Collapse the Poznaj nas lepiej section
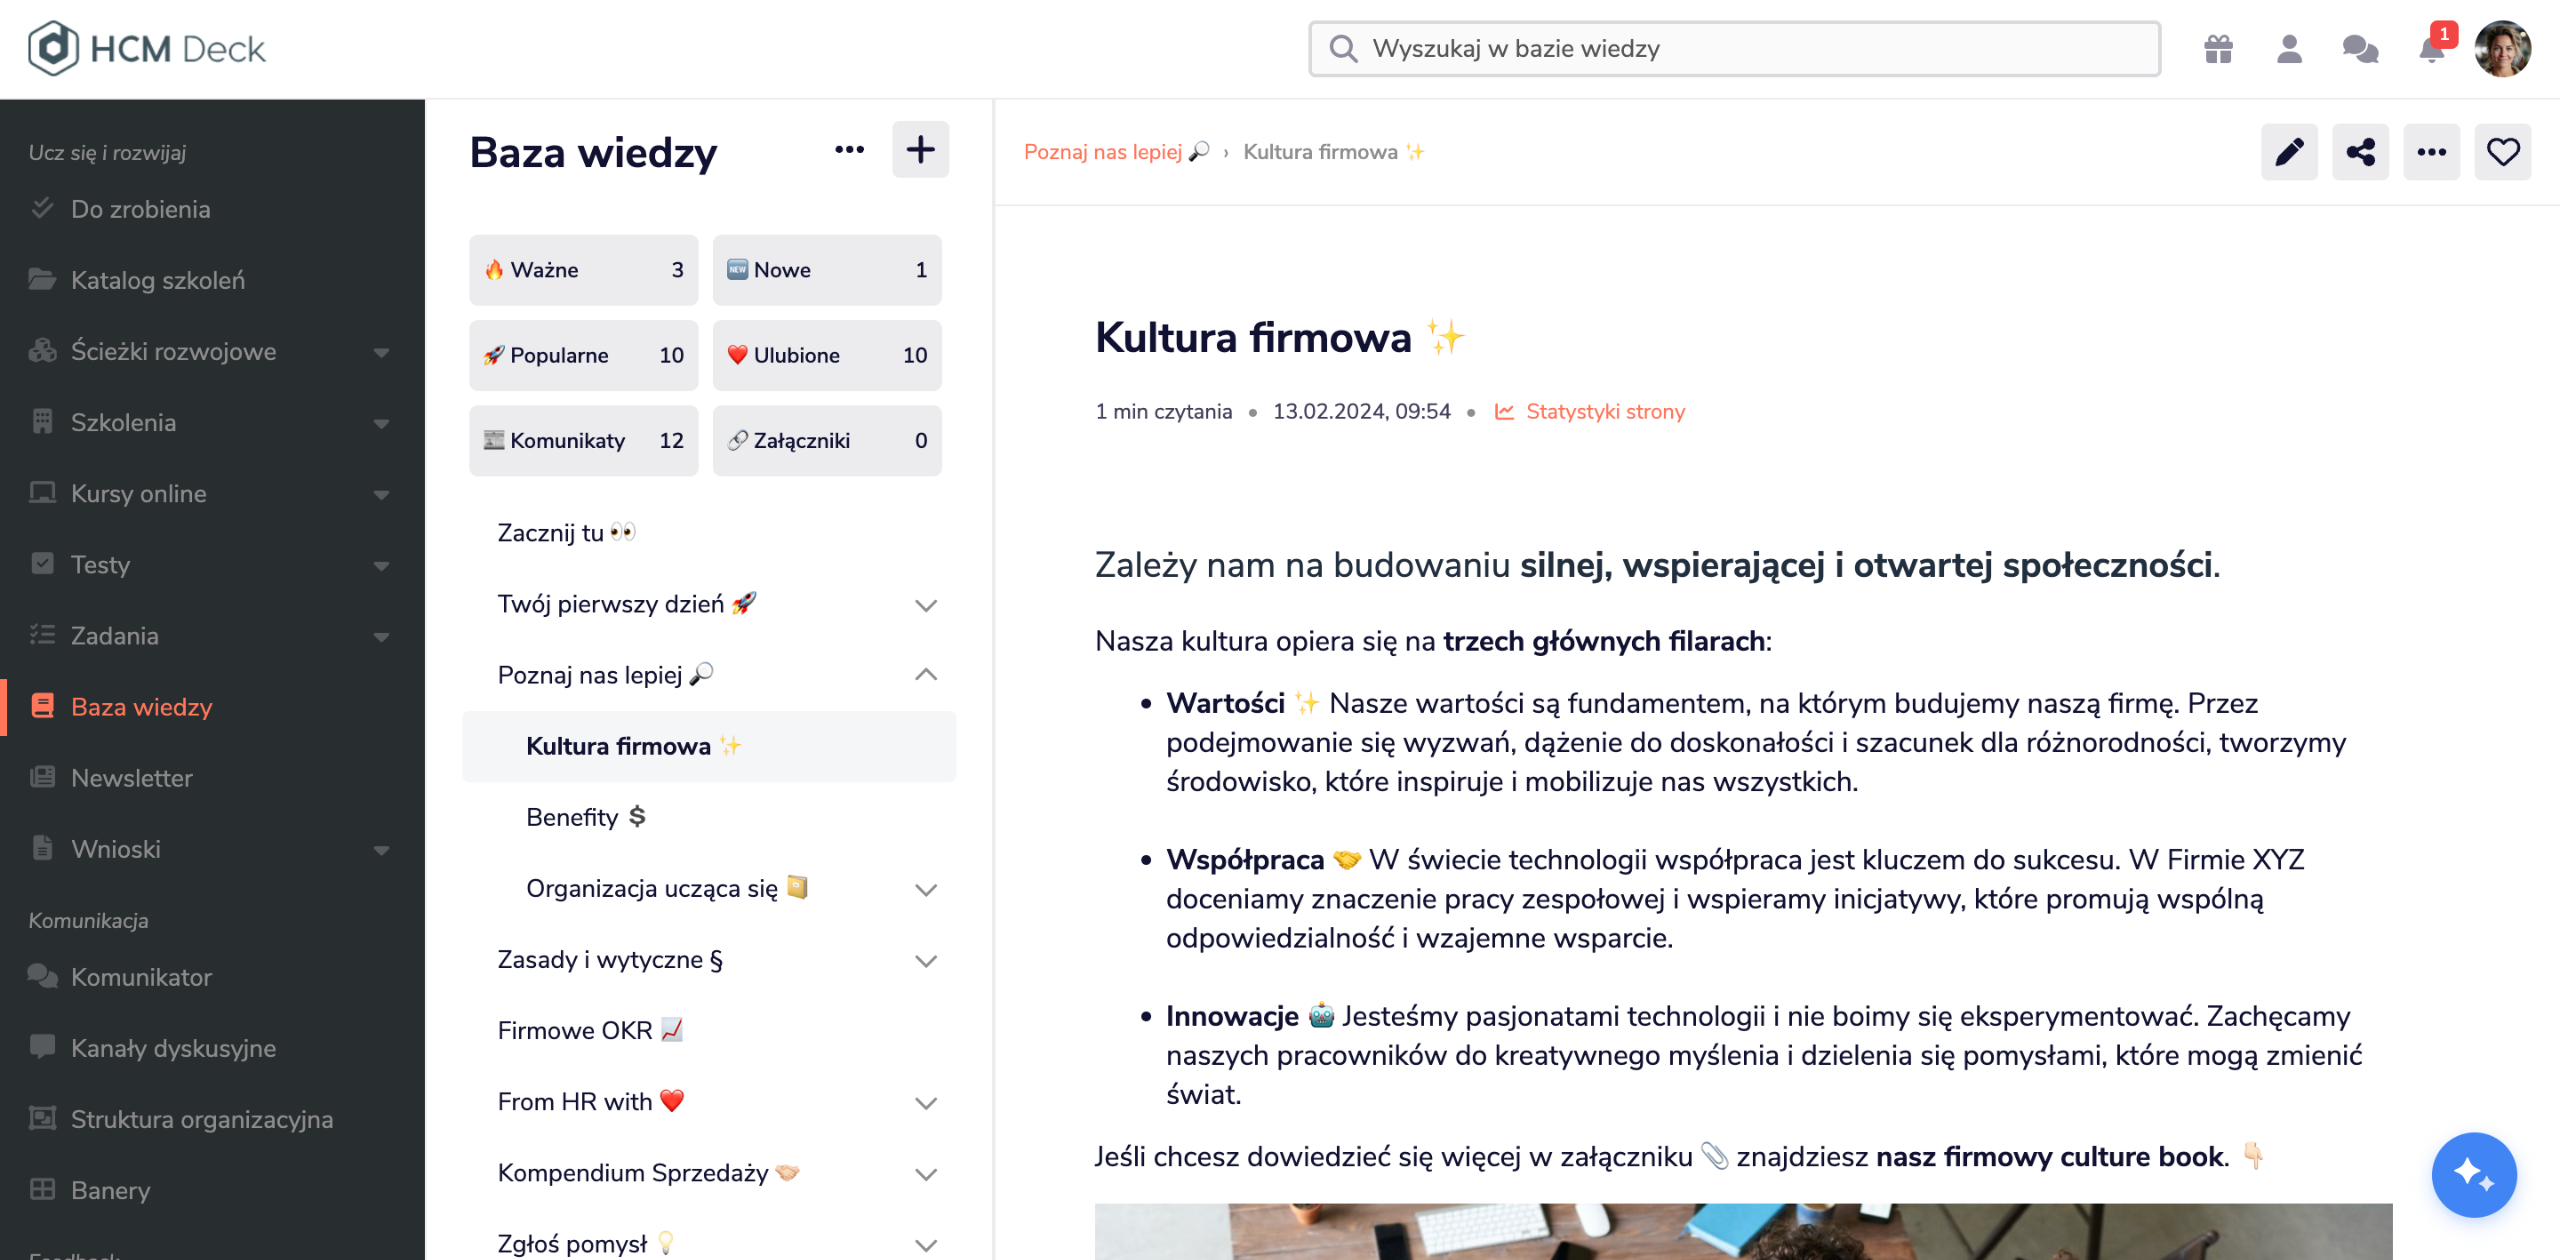This screenshot has width=2560, height=1260. click(925, 675)
